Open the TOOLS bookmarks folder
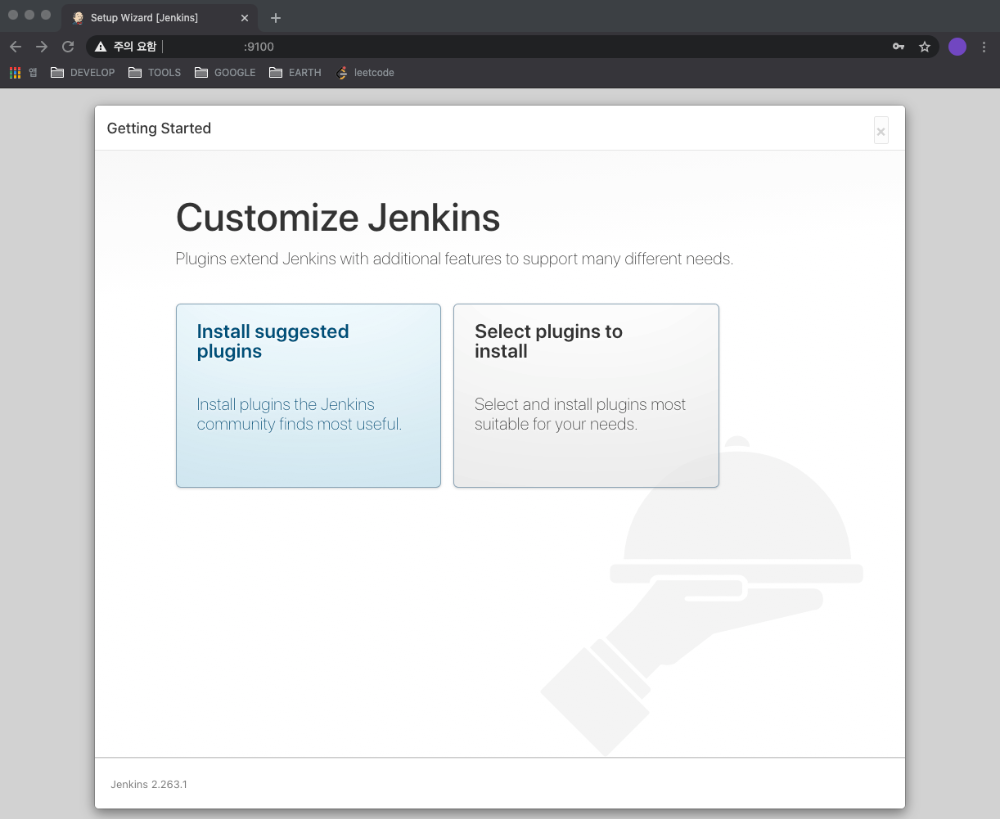The image size is (1000, 819). pyautogui.click(x=154, y=73)
